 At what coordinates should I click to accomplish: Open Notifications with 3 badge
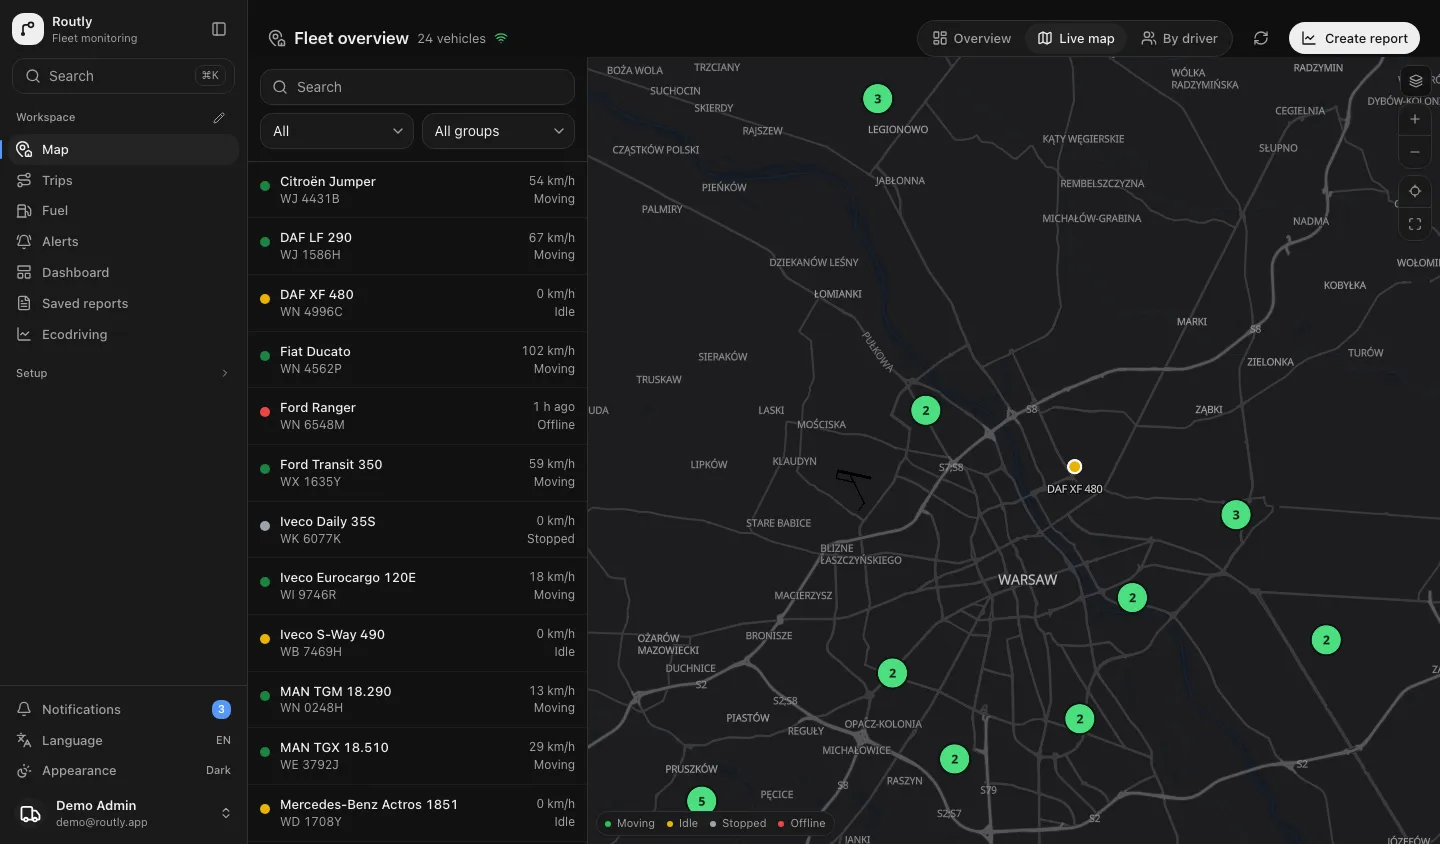coord(123,709)
